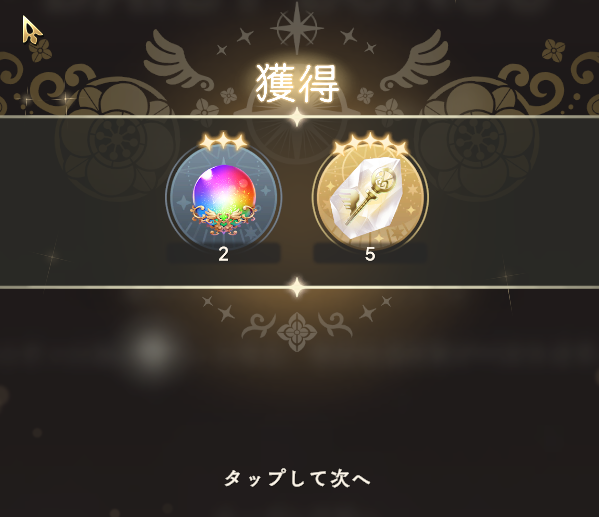599x517 pixels.
Task: Click the rainbow orb reward icon
Action: 224,198
